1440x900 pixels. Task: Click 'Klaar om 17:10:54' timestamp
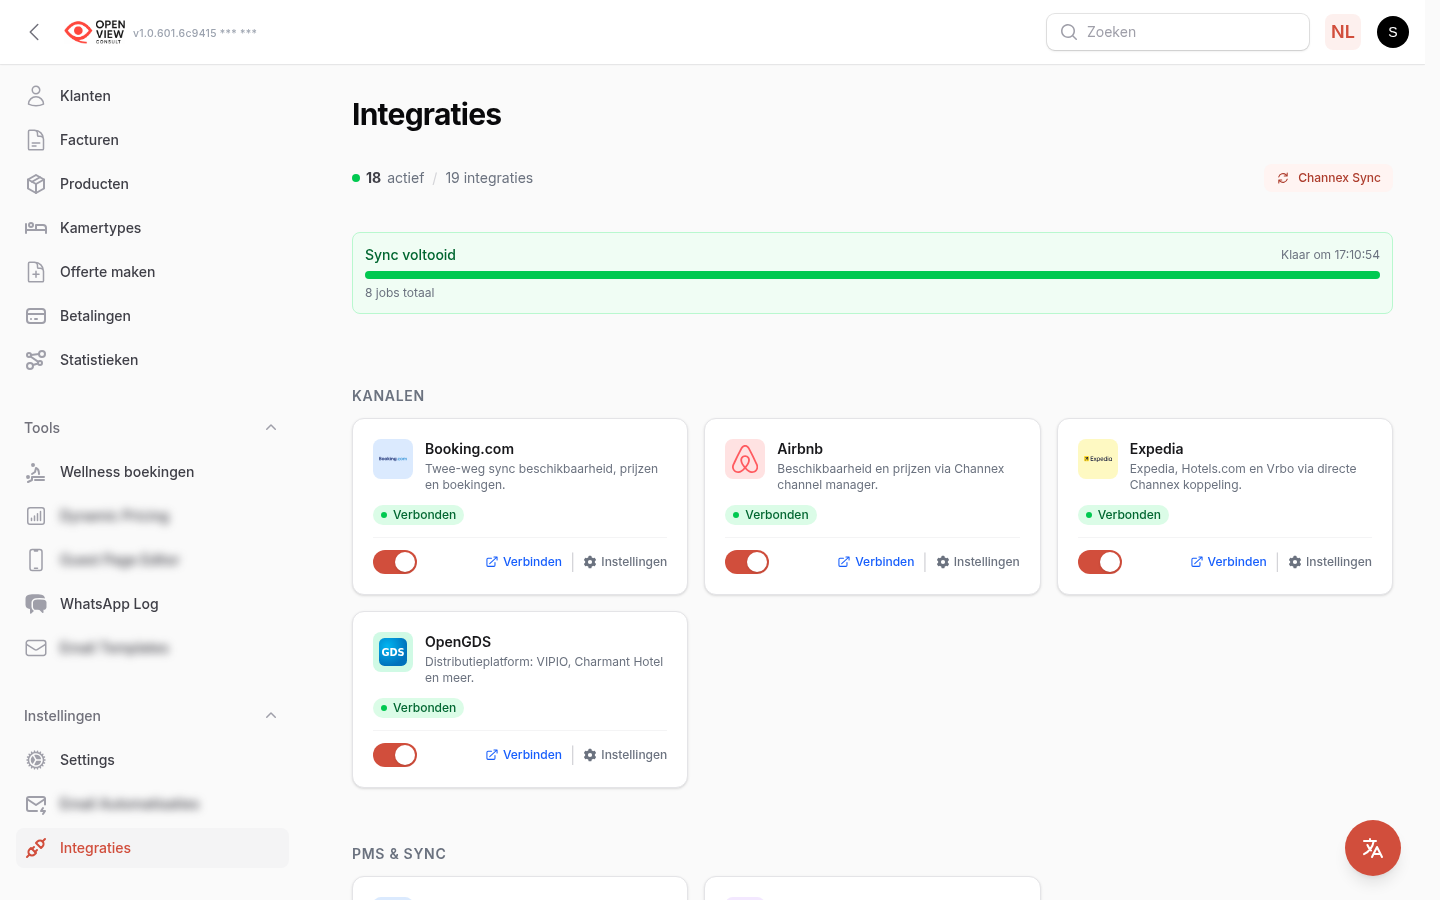tap(1330, 255)
